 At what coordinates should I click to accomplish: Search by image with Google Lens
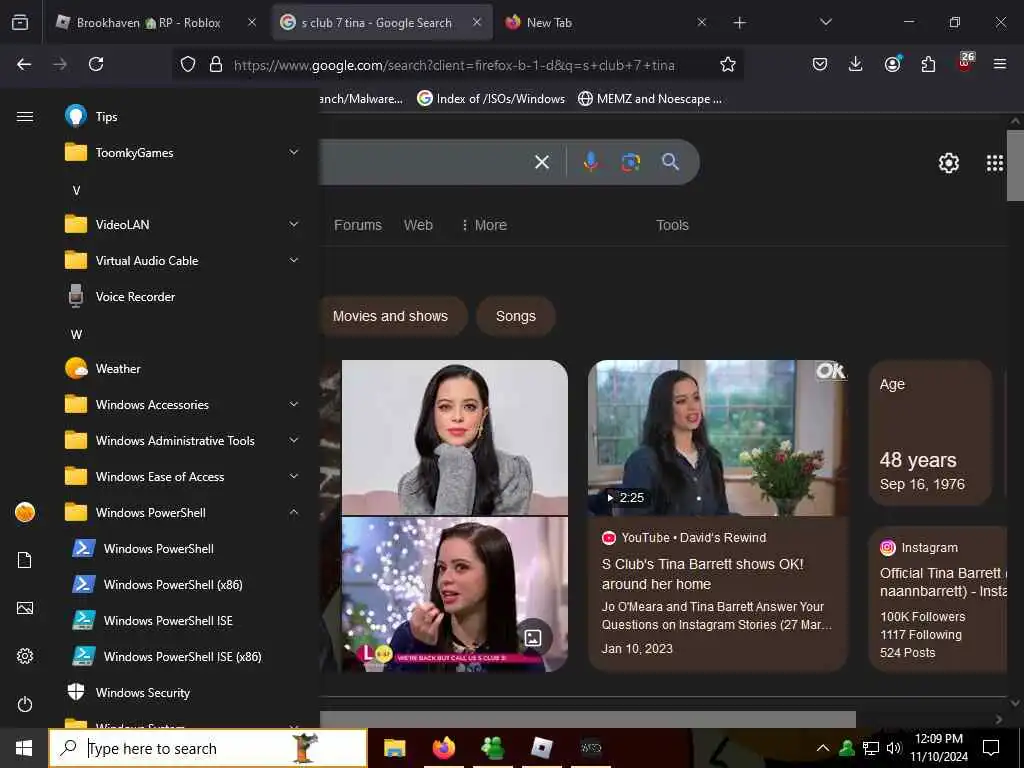630,161
